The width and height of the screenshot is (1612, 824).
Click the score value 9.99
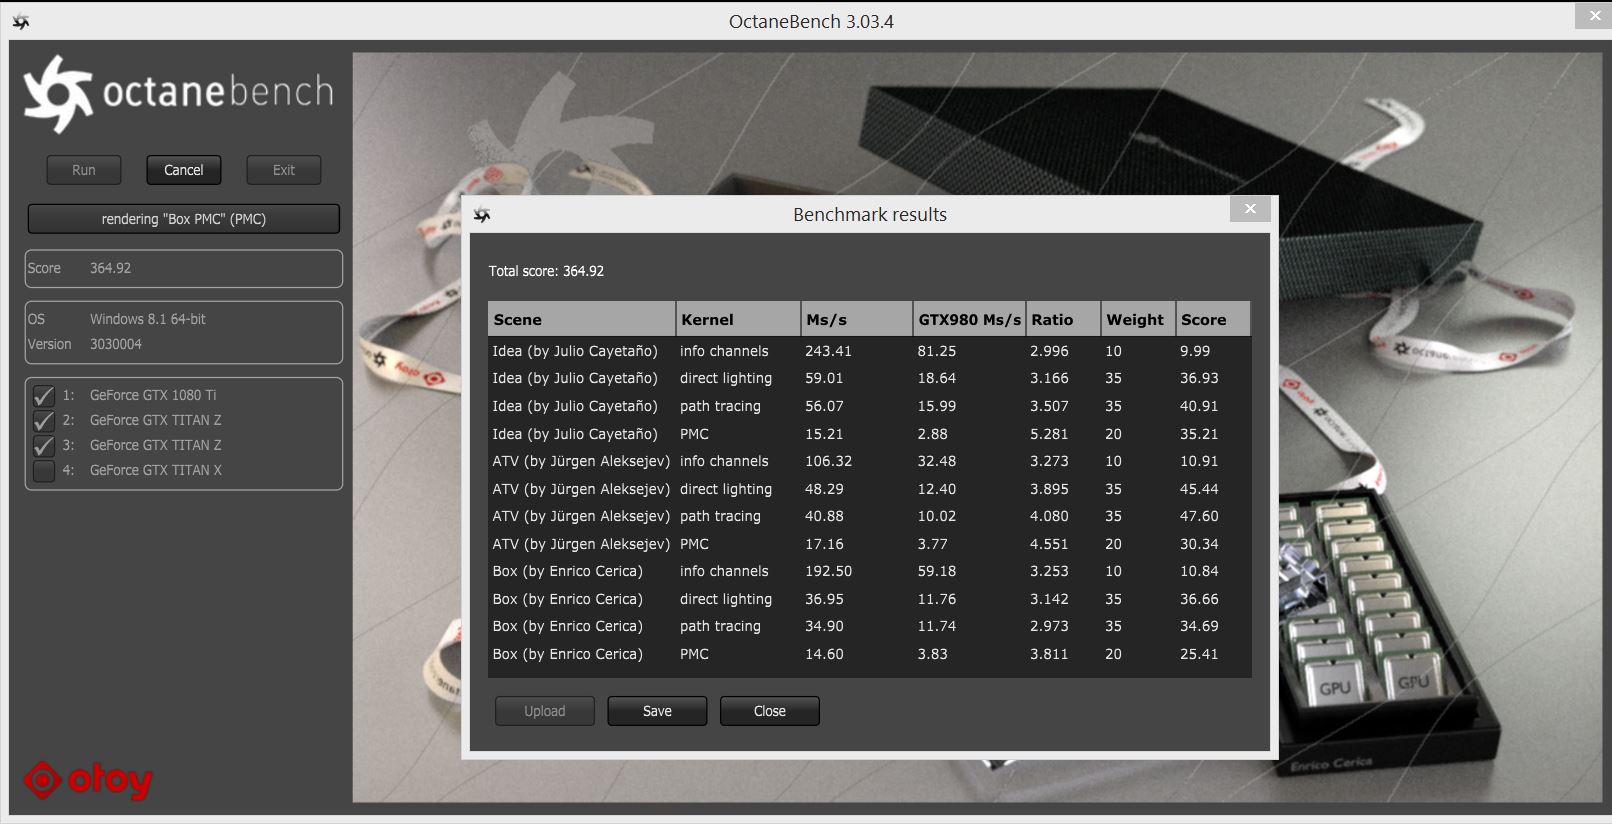[1195, 351]
